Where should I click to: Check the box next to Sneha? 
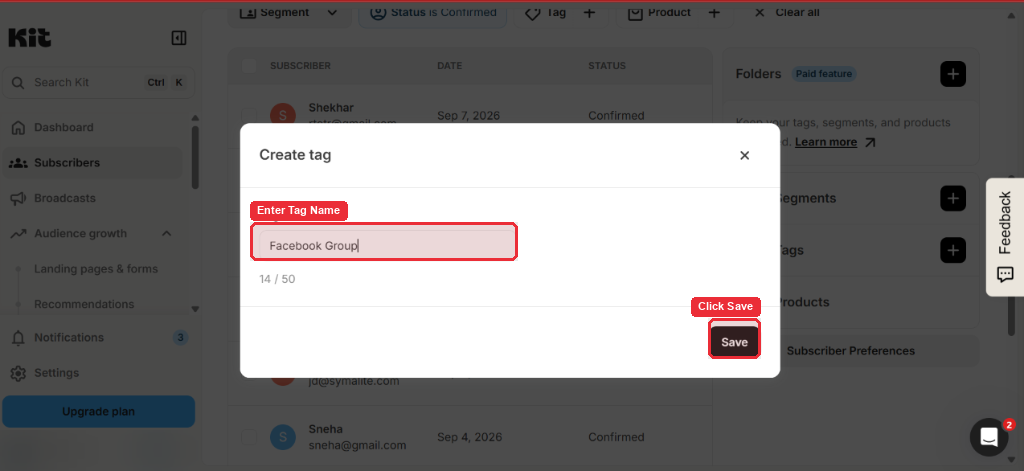pos(249,437)
